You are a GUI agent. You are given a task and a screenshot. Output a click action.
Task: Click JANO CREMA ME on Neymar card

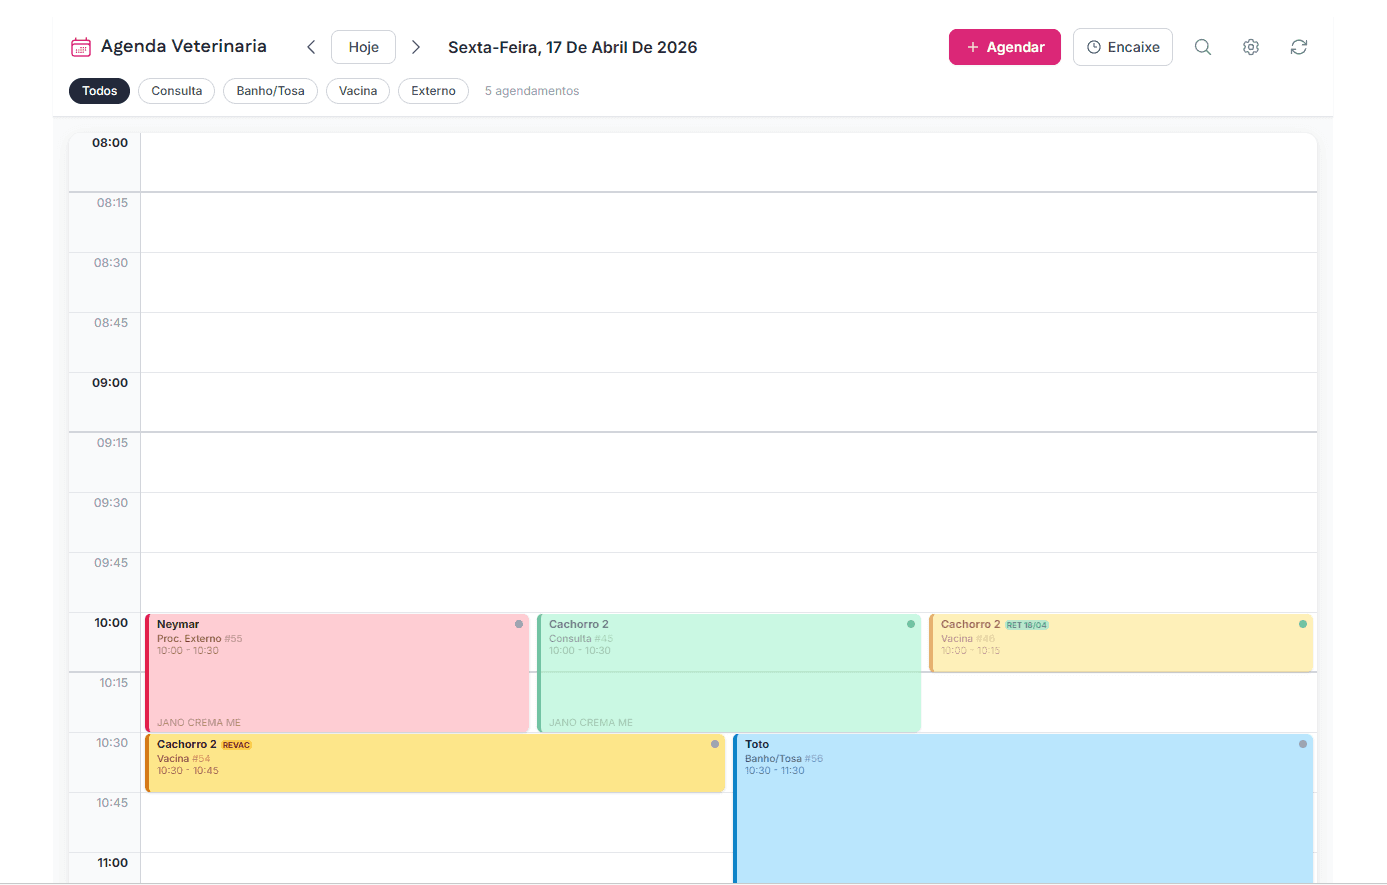pyautogui.click(x=199, y=722)
